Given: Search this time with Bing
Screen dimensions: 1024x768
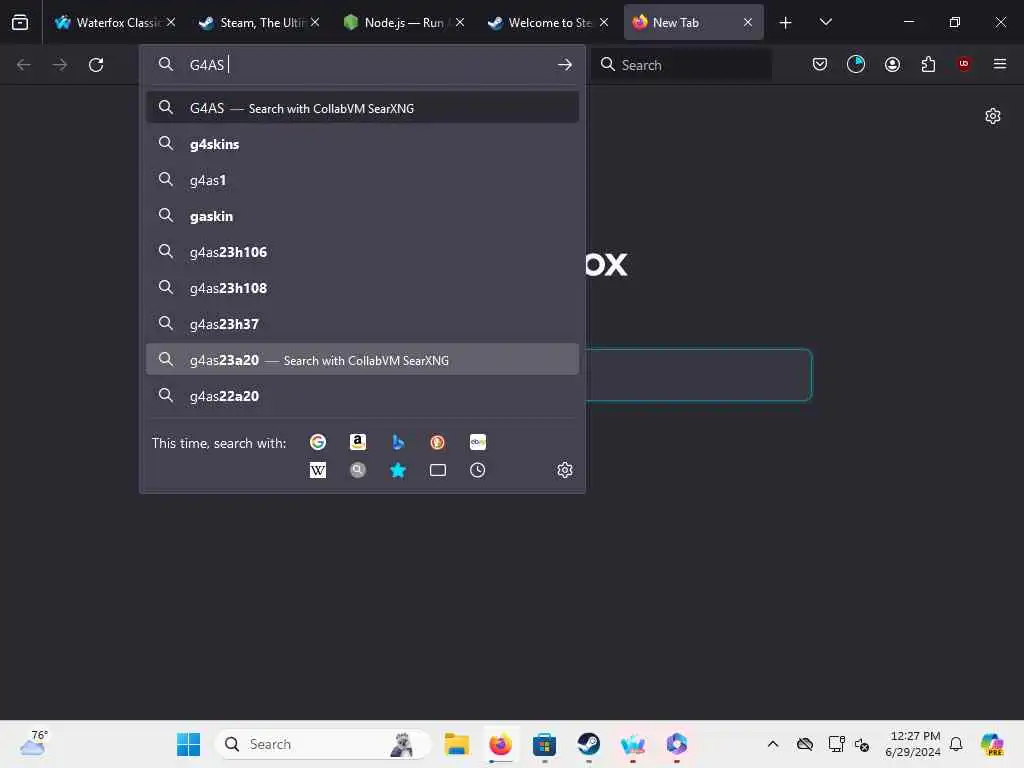Looking at the screenshot, I should point(398,442).
